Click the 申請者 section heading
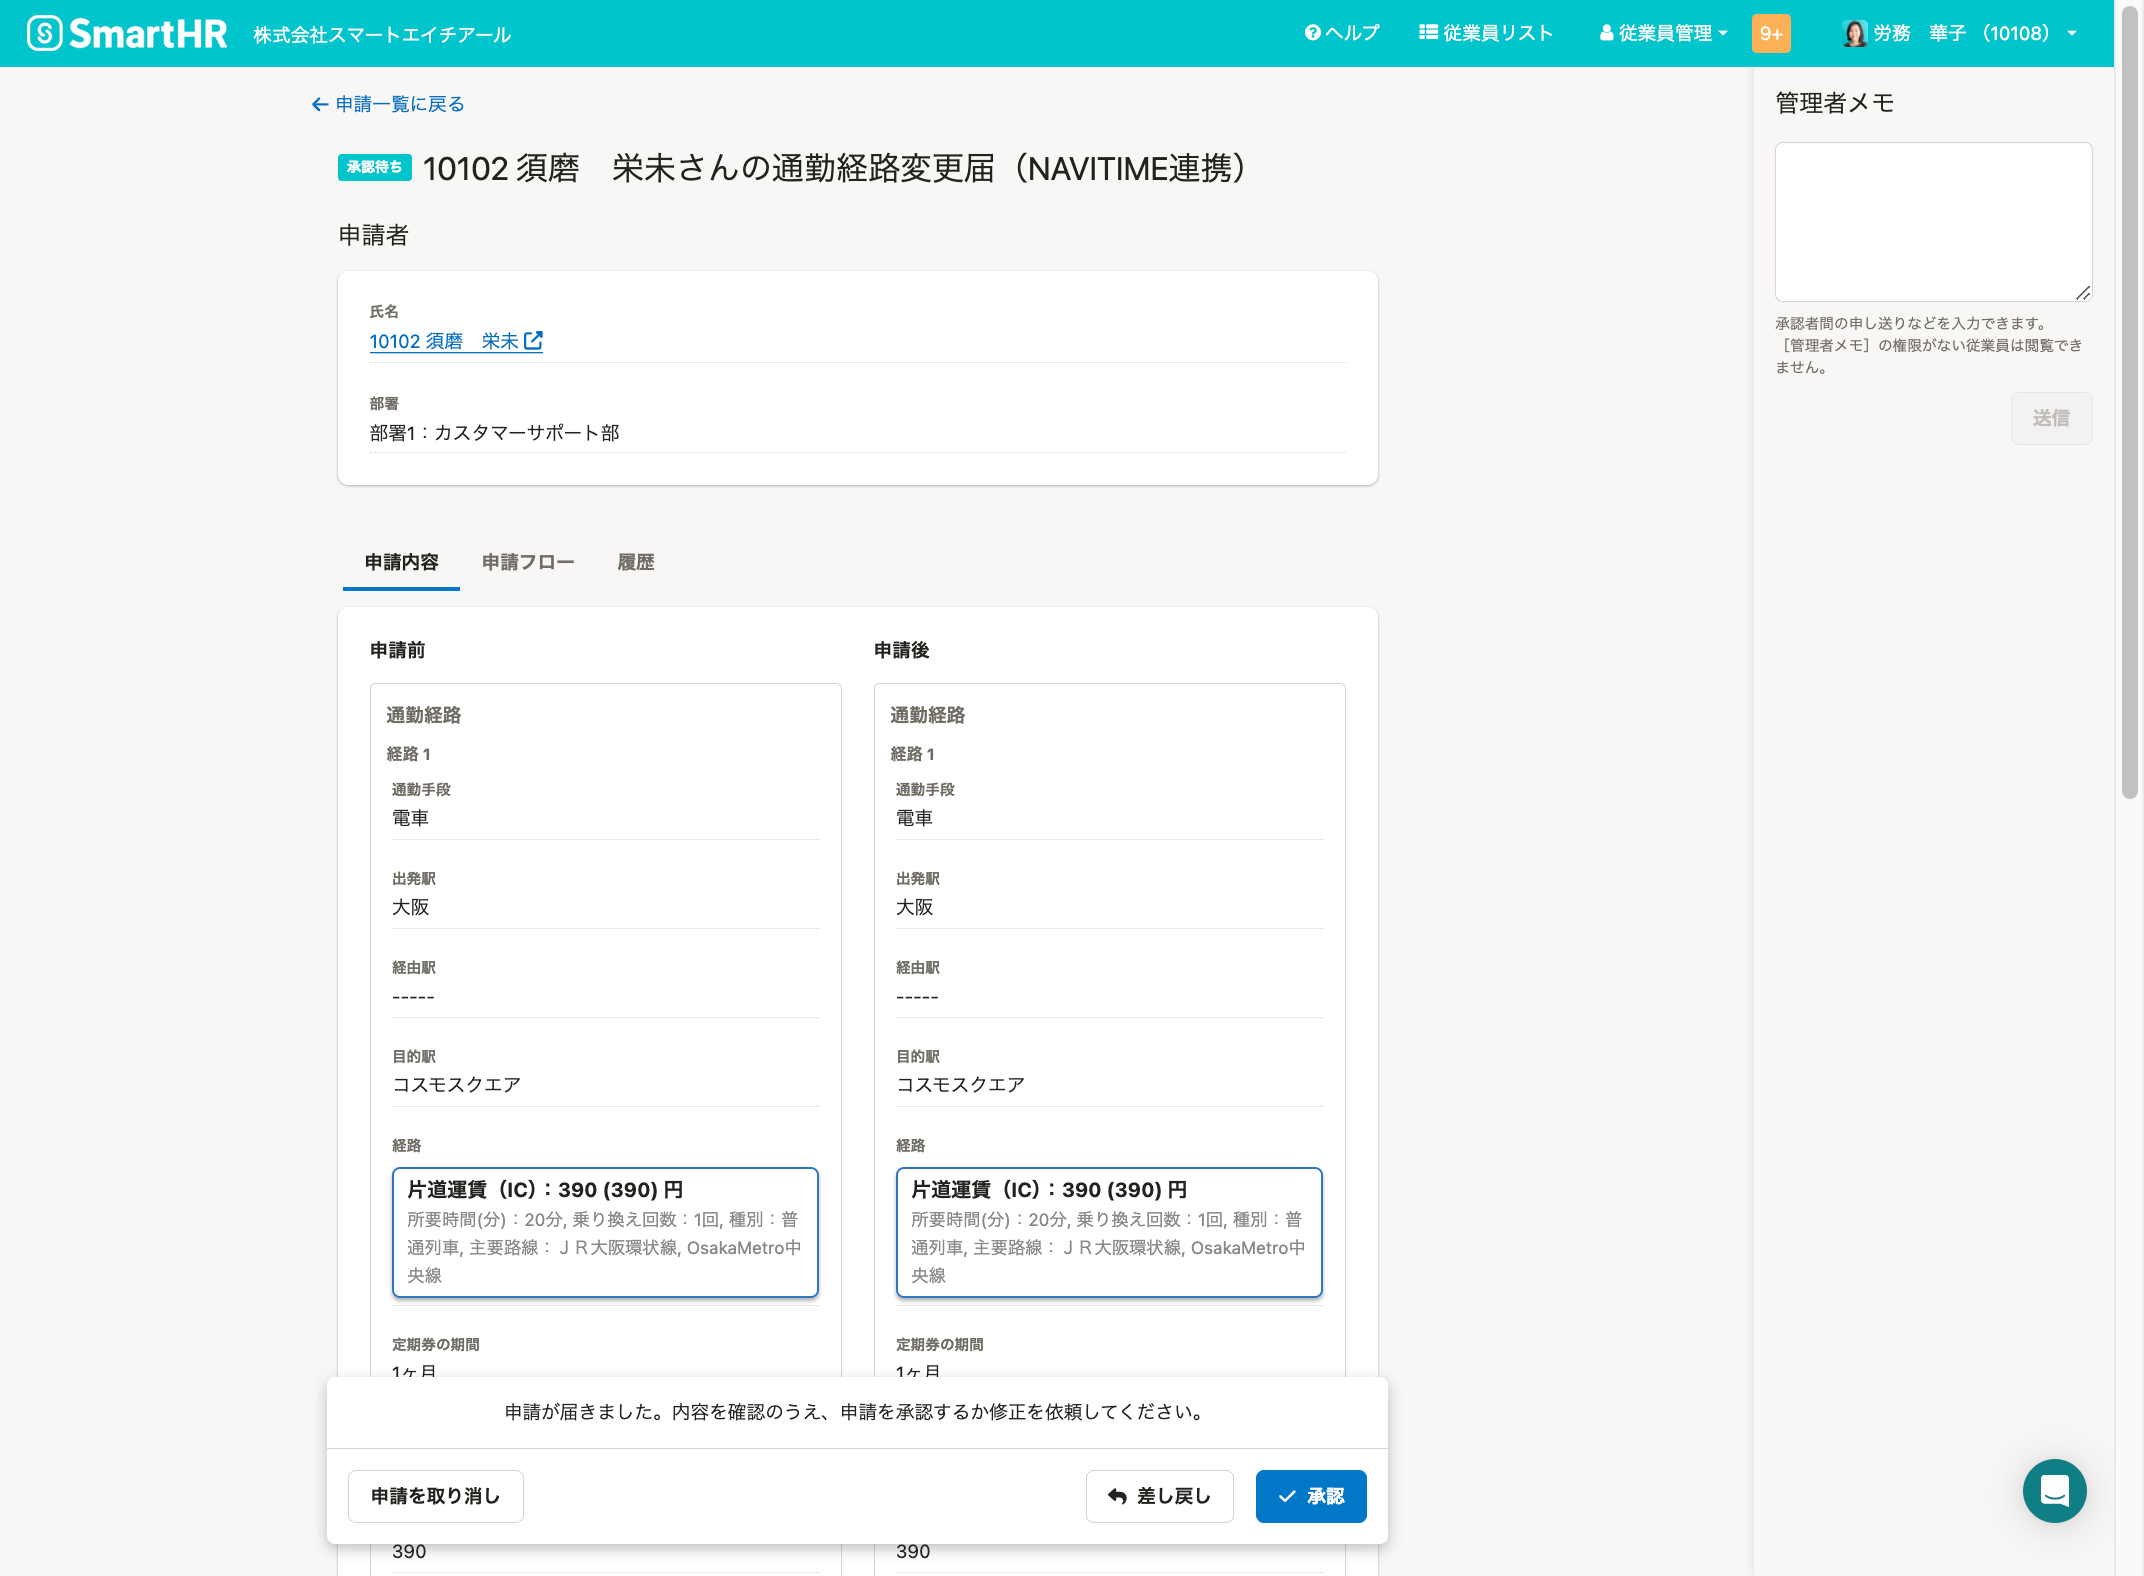Viewport: 2144px width, 1576px height. 374,235
